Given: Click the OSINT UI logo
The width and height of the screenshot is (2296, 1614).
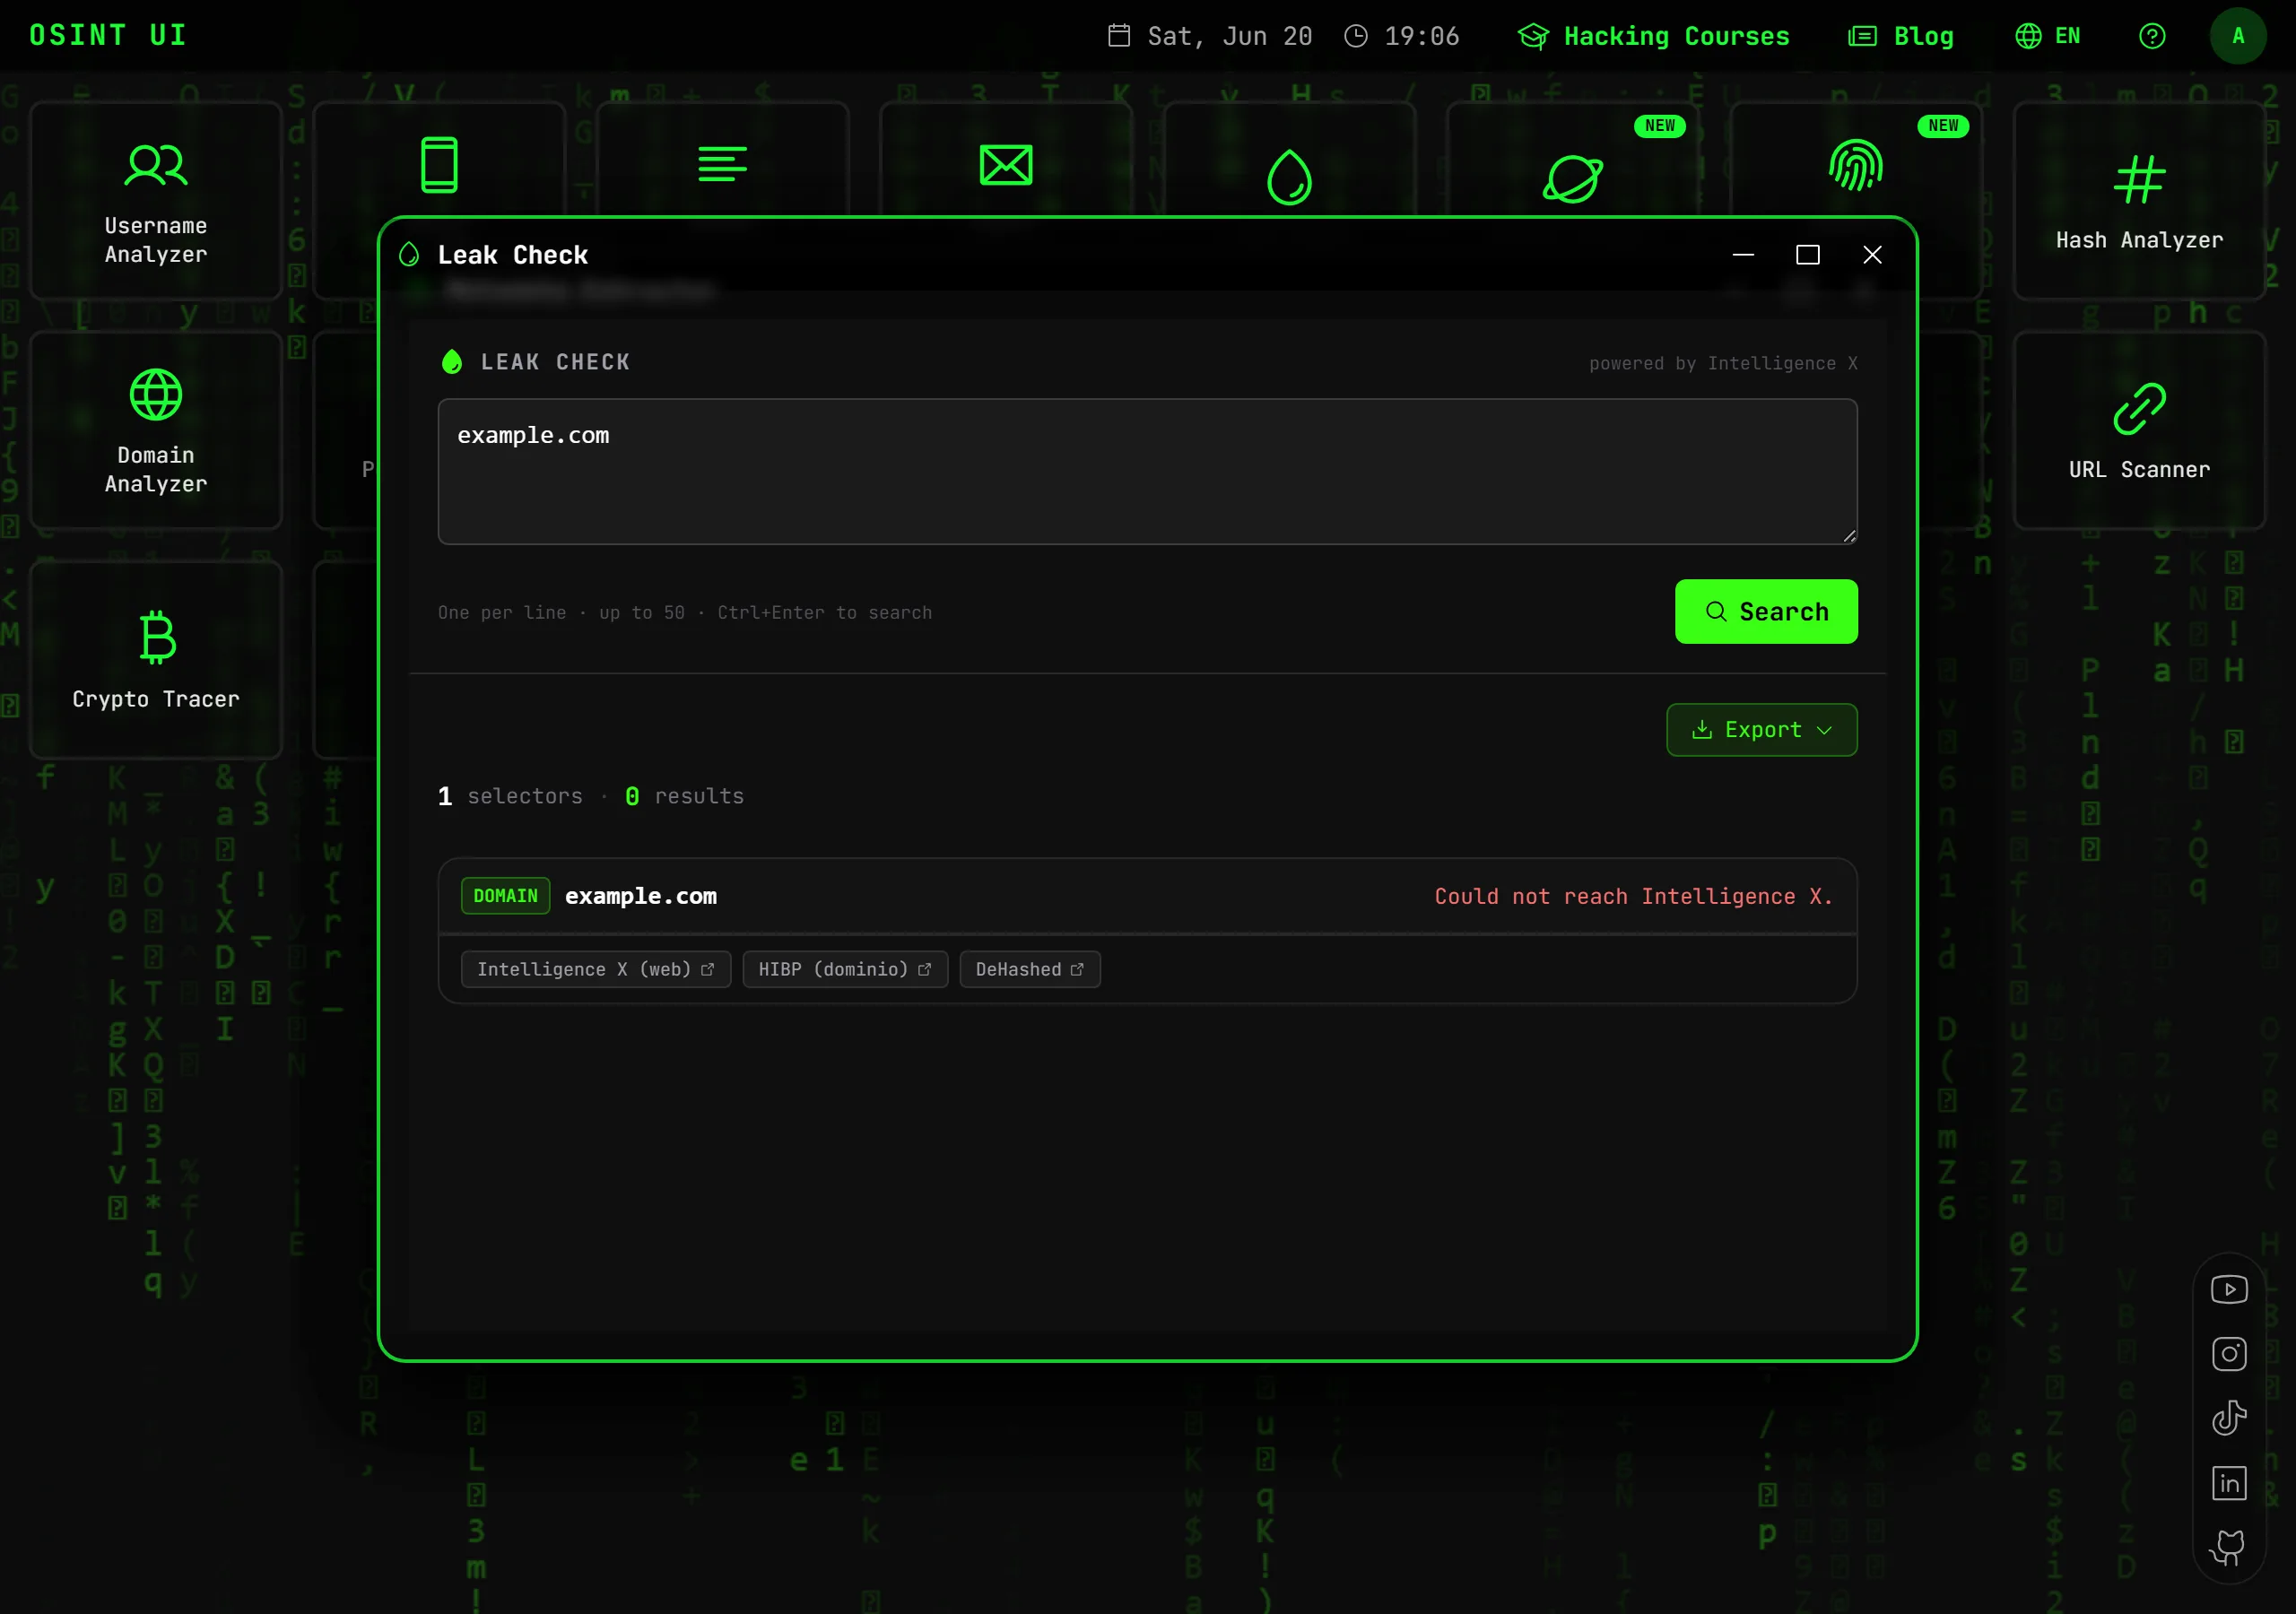Looking at the screenshot, I should [108, 36].
